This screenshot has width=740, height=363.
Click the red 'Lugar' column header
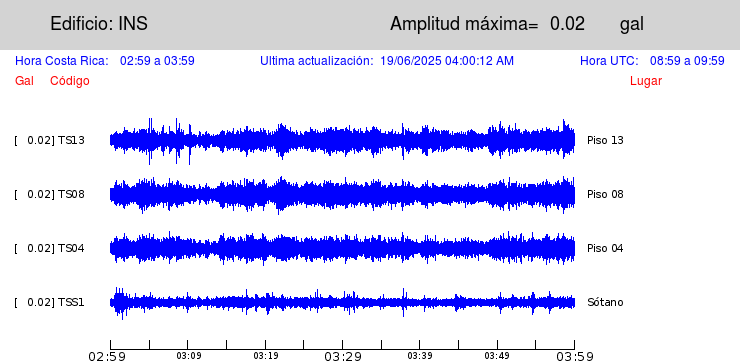[646, 81]
